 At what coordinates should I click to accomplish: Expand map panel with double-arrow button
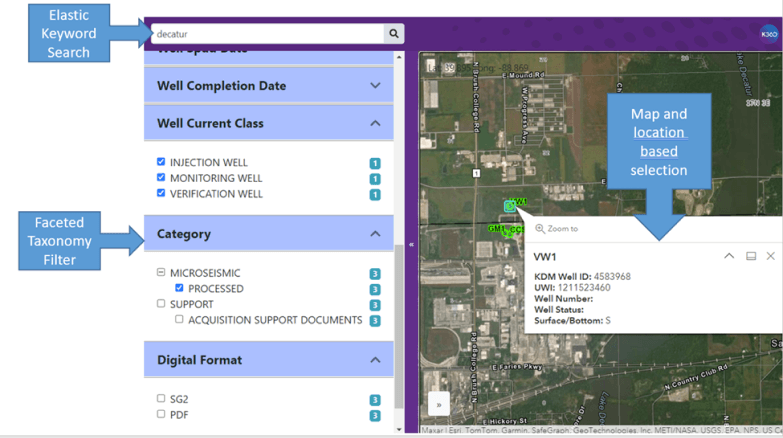tap(438, 404)
